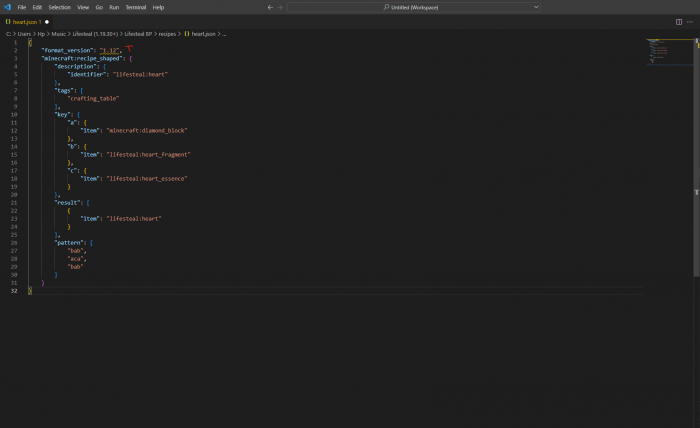Click the unsaved dot on heart.json tab
The width and height of the screenshot is (700, 428).
coord(47,22)
